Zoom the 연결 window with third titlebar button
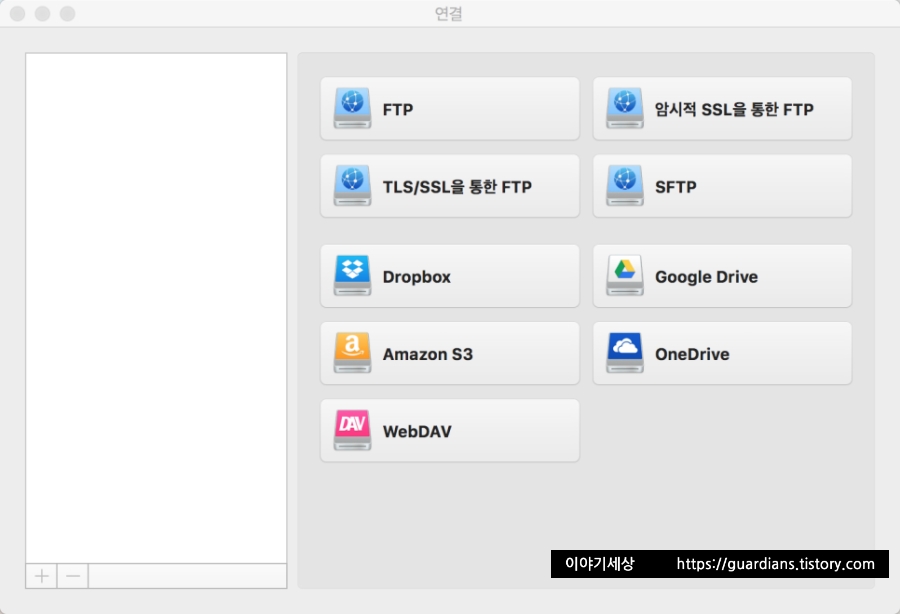This screenshot has width=900, height=614. [x=68, y=13]
